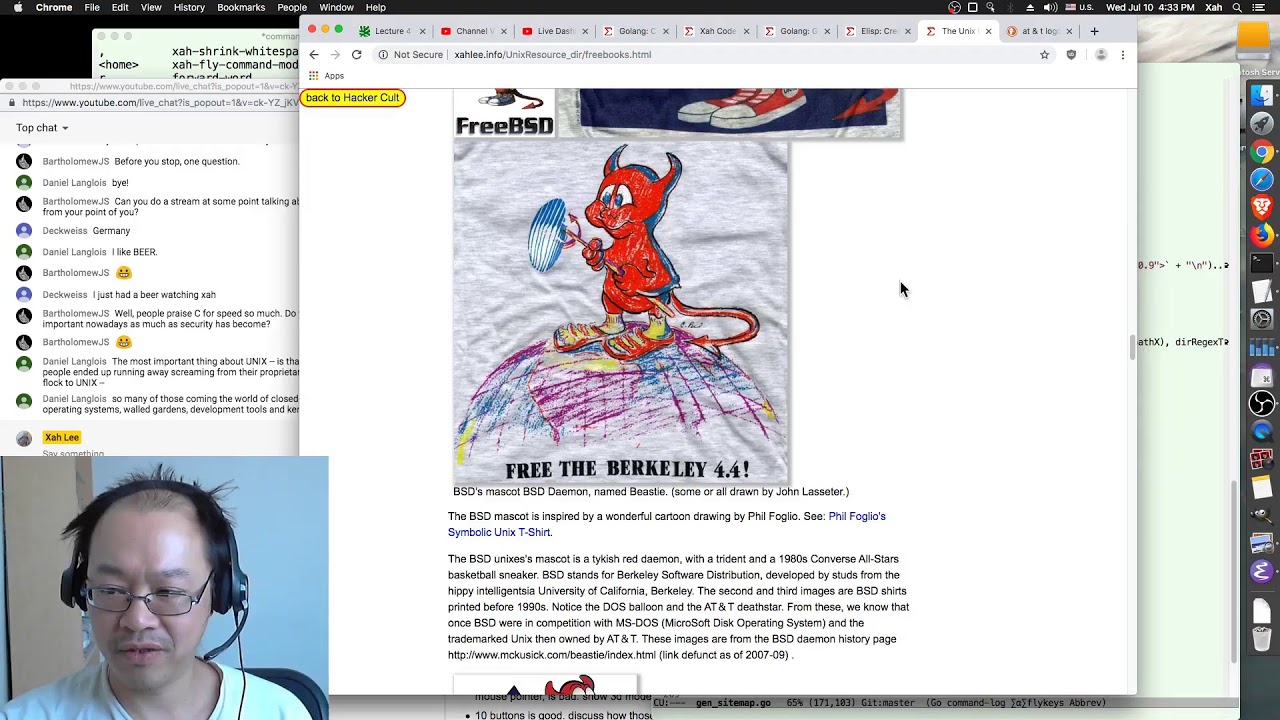Image resolution: width=1280 pixels, height=720 pixels.
Task: Open the Window menu
Action: (x=336, y=7)
